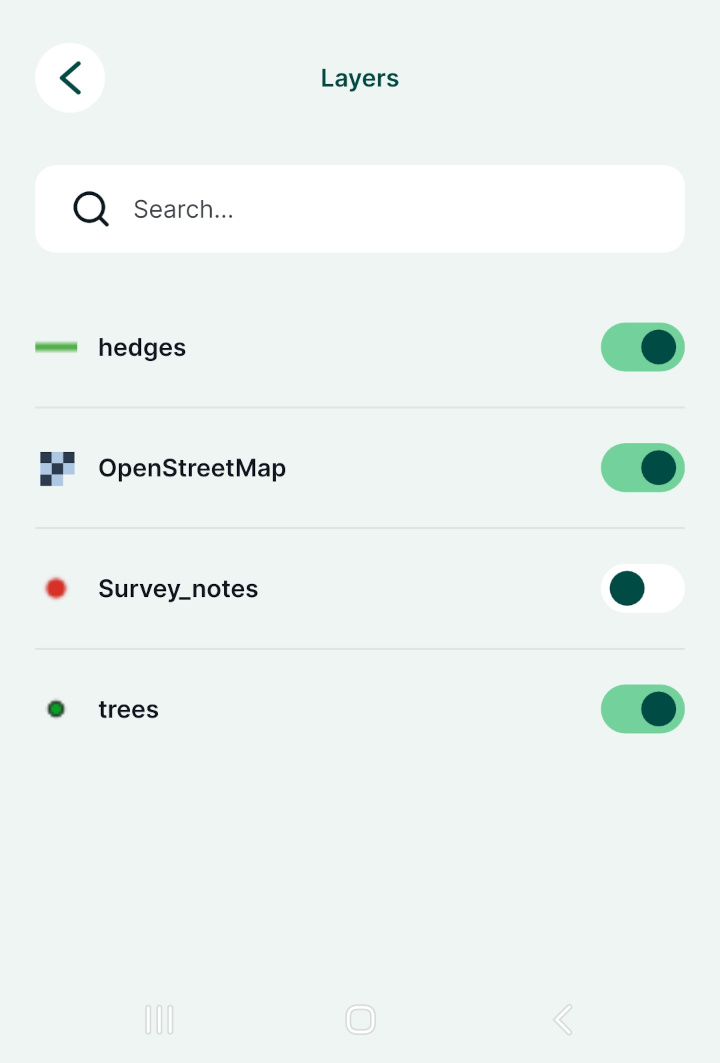Tap the Layers page title
Viewport: 720px width, 1063px height.
tap(360, 79)
